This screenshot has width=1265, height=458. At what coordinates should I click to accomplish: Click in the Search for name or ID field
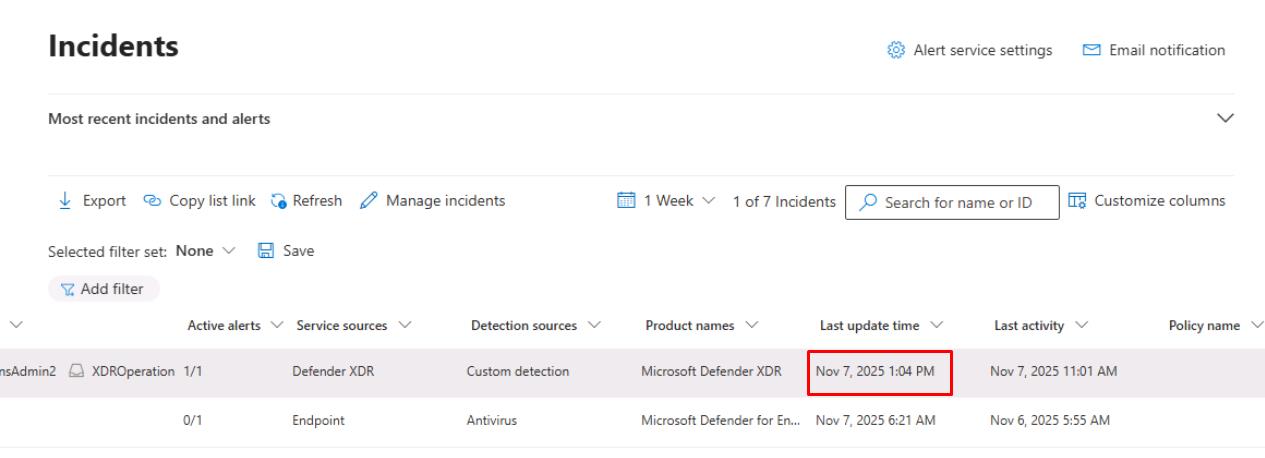(x=956, y=203)
